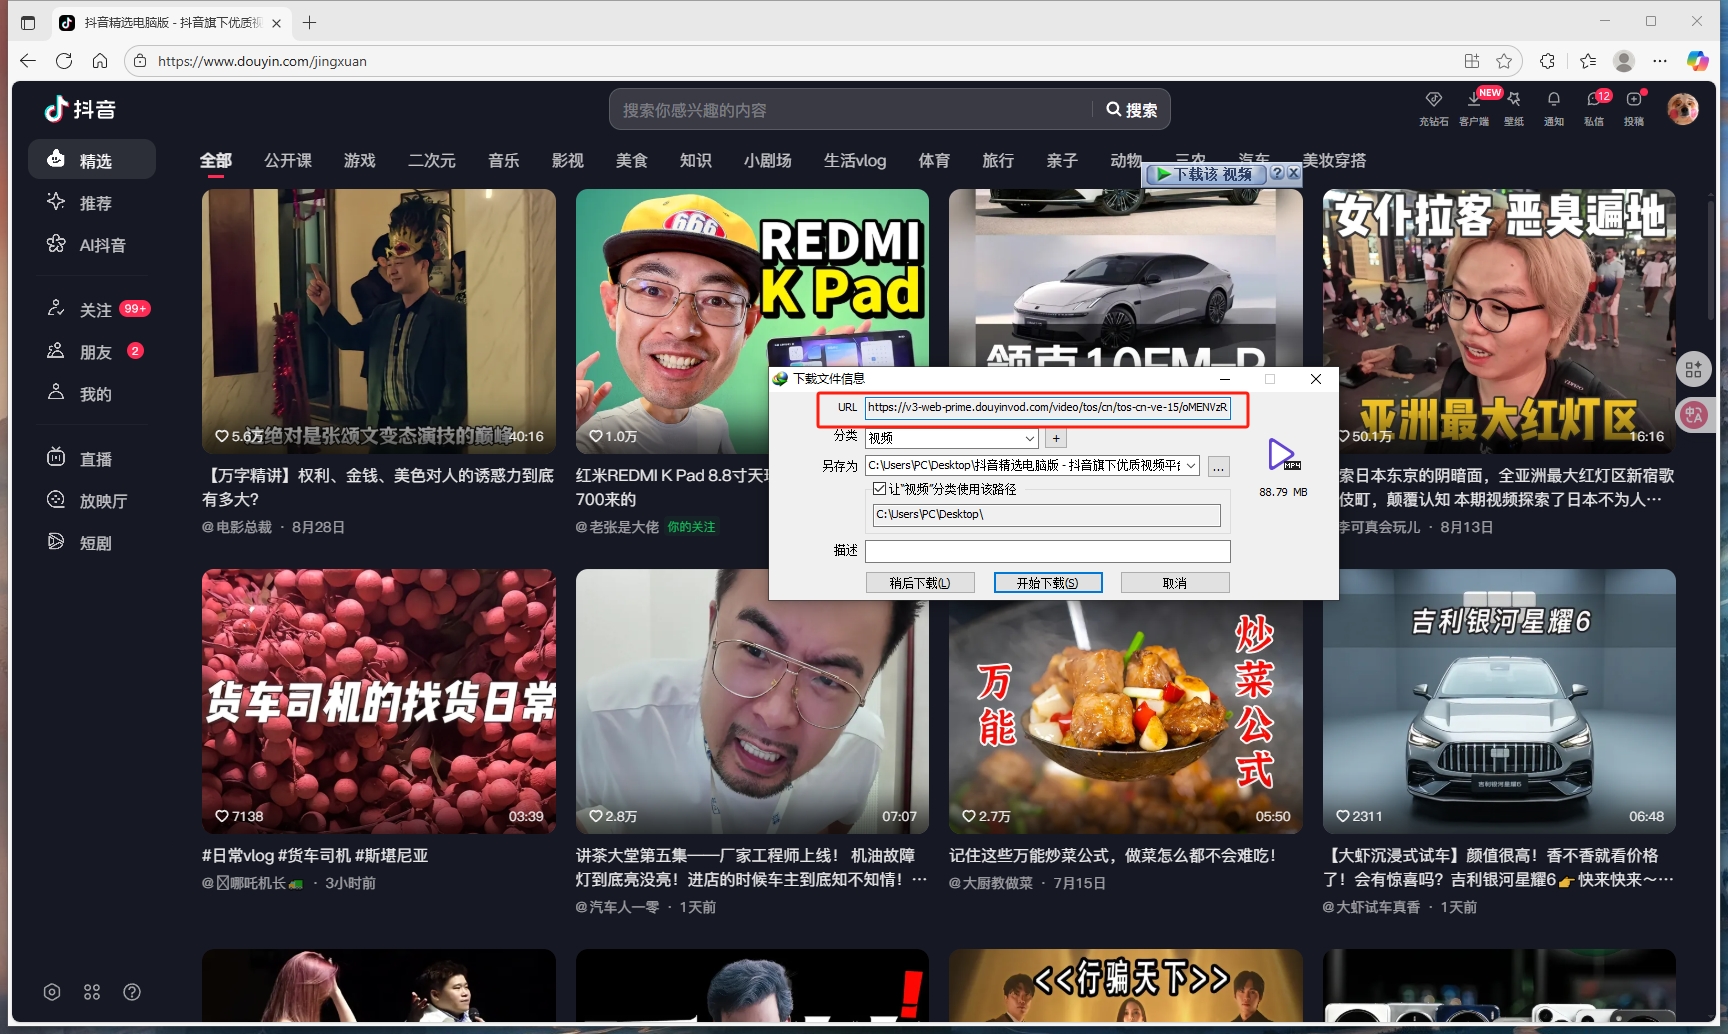
Task: Open the 货车司机的找货日常 video thumbnail
Action: 379,701
